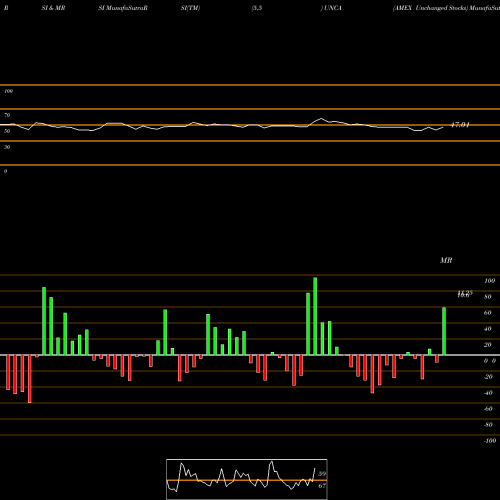Image resolution: width=500 pixels, height=500 pixels.
Task: Click the 'SI MunafaSutraR' header label
Action: point(123,8)
